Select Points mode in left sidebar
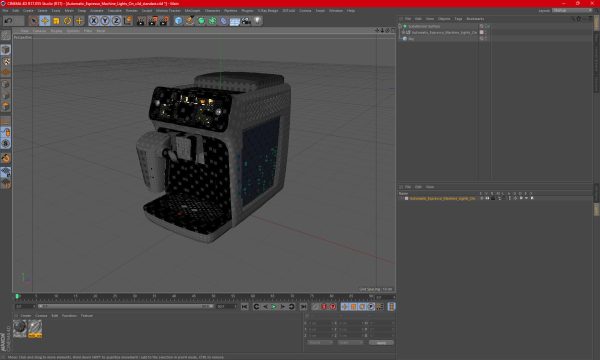Image resolution: width=600 pixels, height=360 pixels. click(5, 84)
